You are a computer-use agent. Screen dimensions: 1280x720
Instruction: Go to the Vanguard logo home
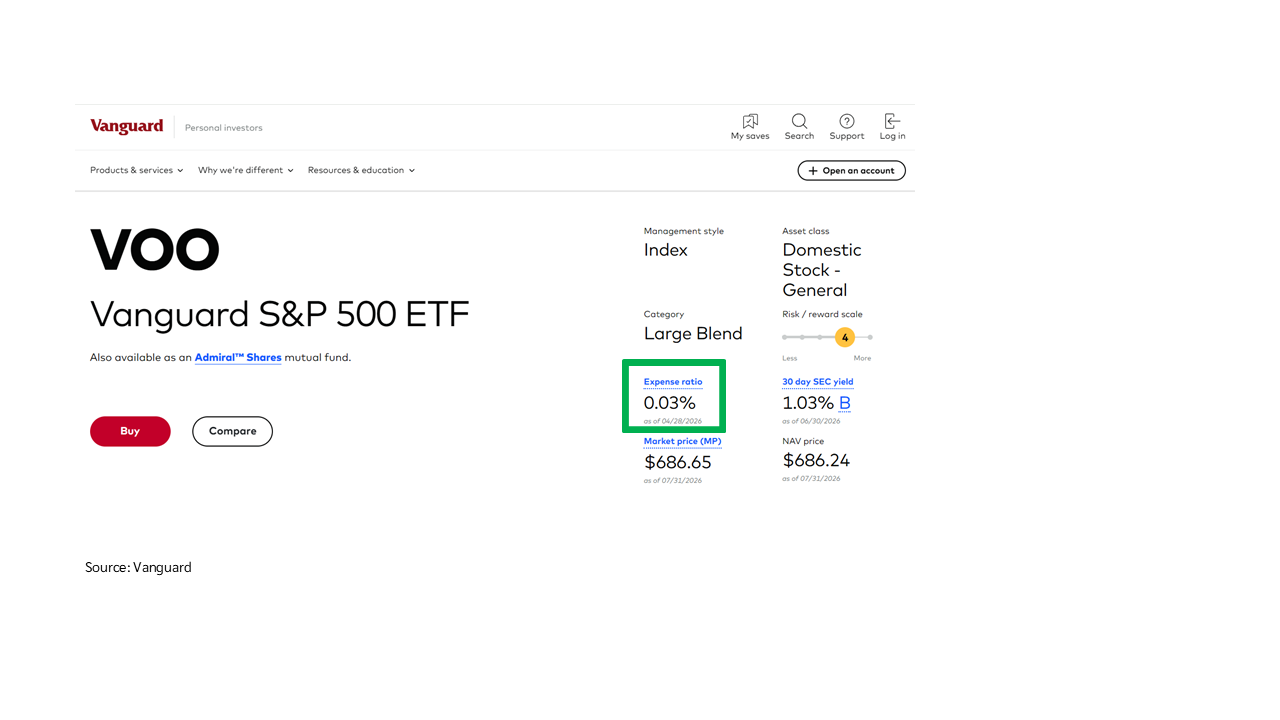pos(126,127)
